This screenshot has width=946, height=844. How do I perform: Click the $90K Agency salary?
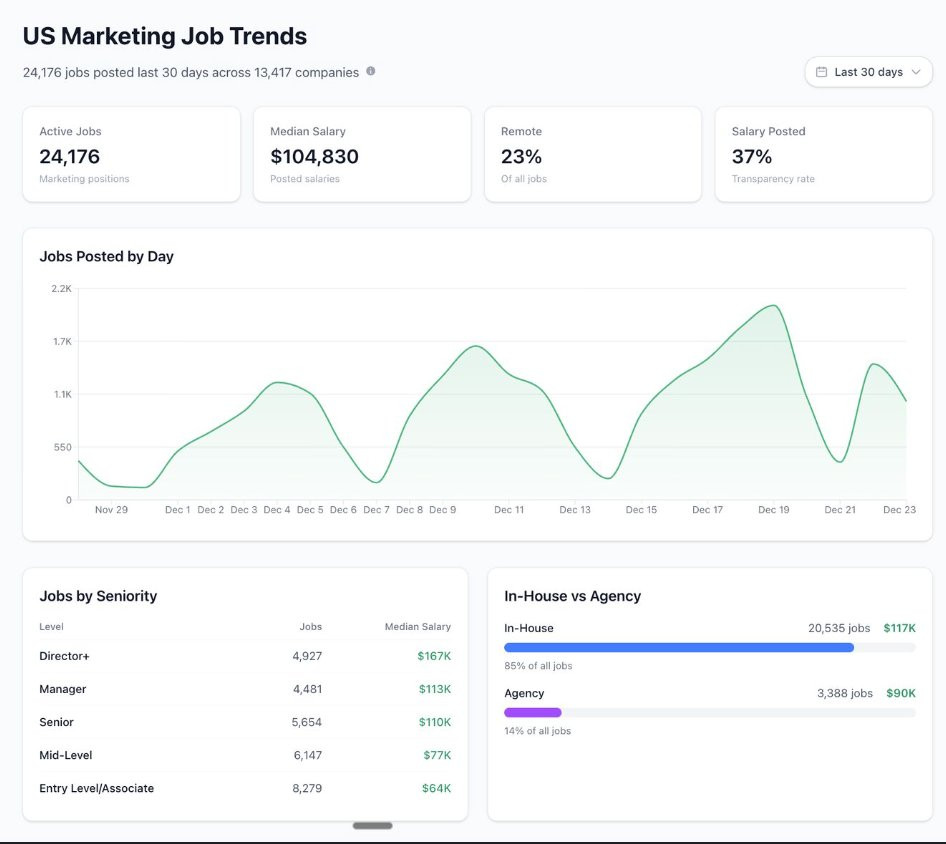[x=901, y=693]
